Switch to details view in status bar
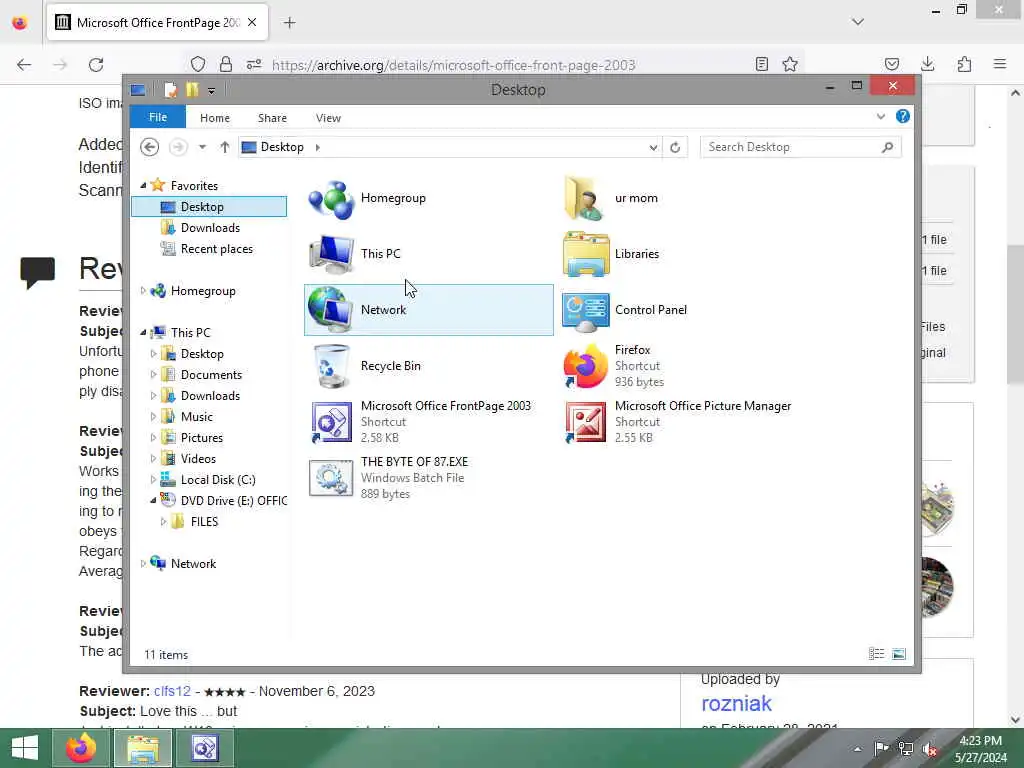The height and width of the screenshot is (768, 1024). click(876, 654)
